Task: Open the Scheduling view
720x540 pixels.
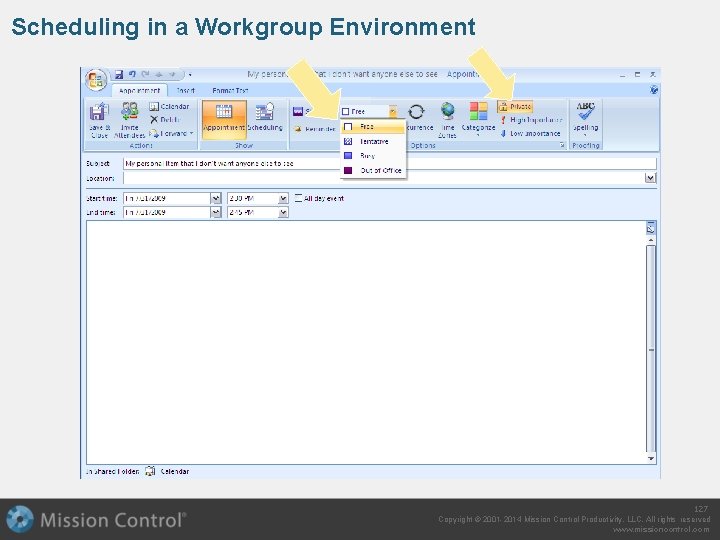Action: [265, 118]
